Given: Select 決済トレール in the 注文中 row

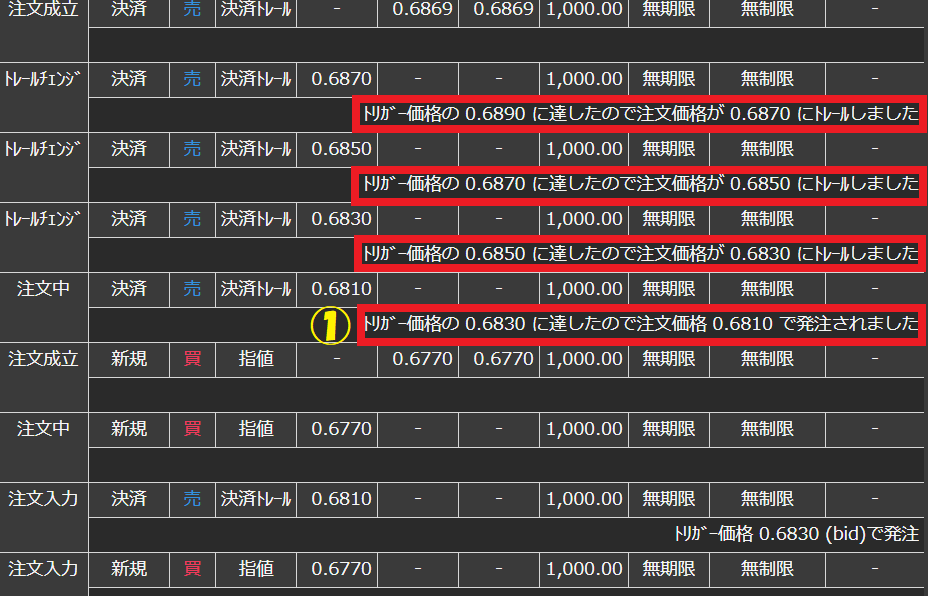Looking at the screenshot, I should click(256, 289).
